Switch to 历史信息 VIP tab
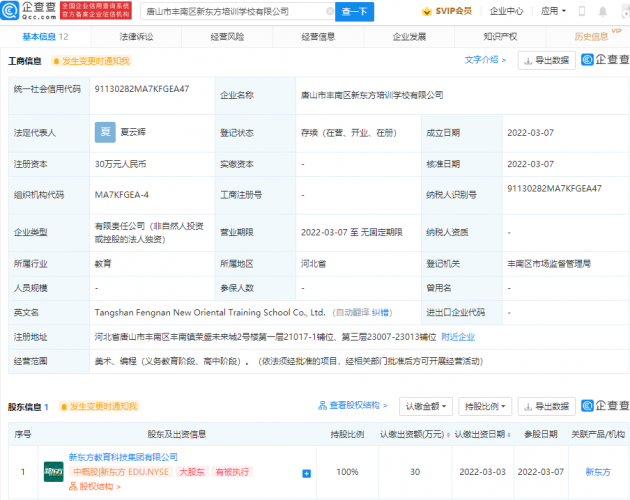The width and height of the screenshot is (630, 500). [x=591, y=37]
